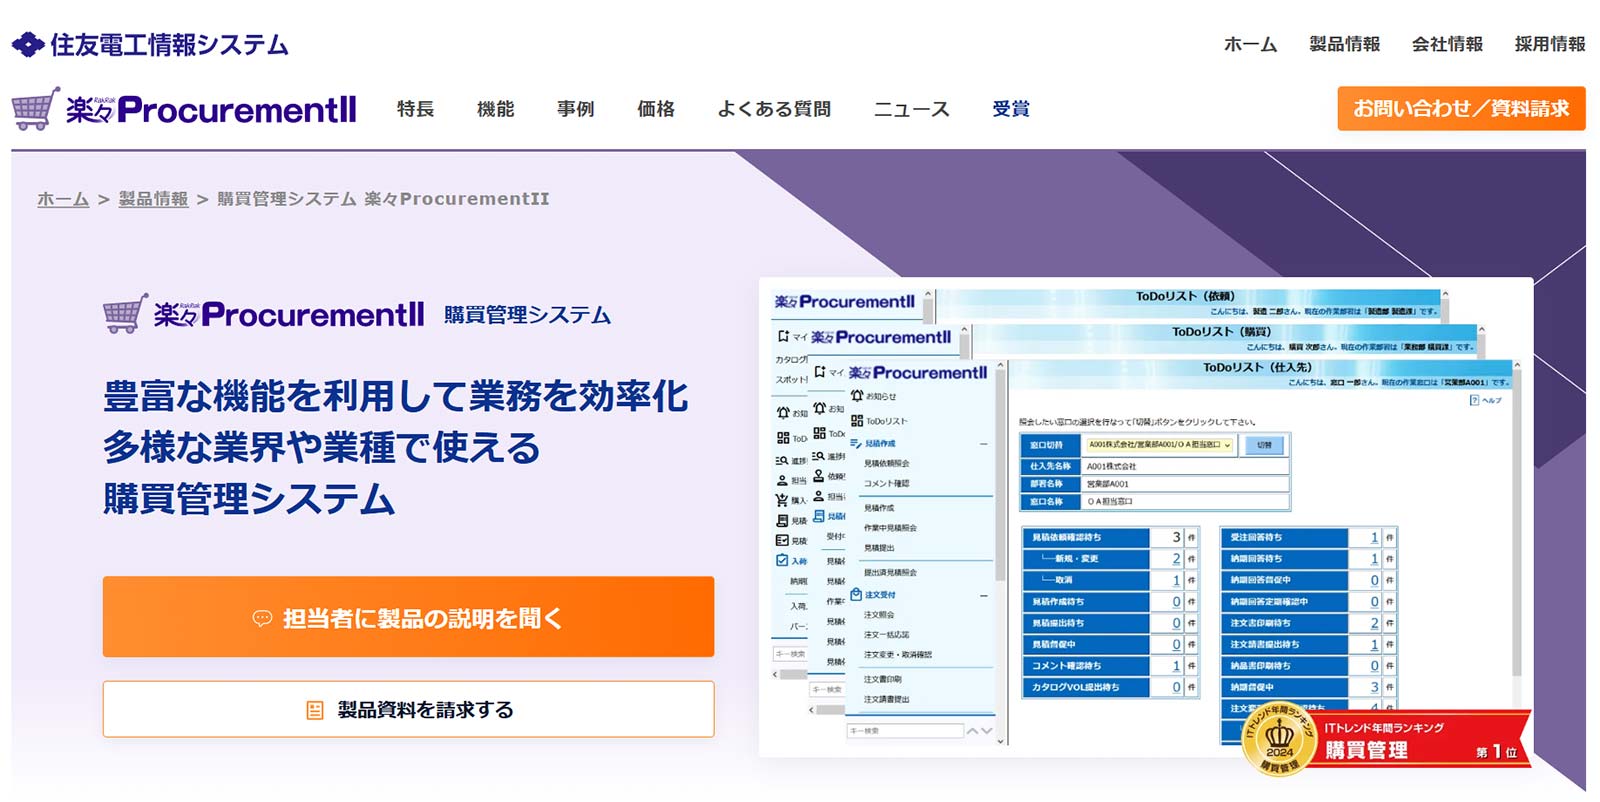Open 採用情報 in the top menu
Image resolution: width=1600 pixels, height=802 pixels.
pos(1549,44)
